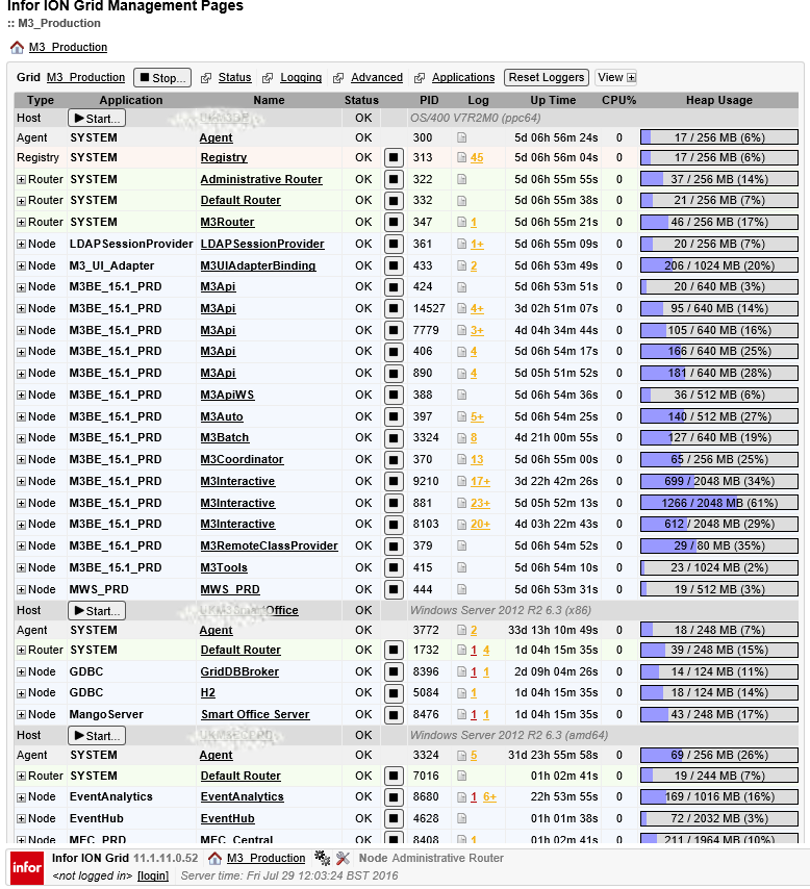Expand the View options control
810x889 pixels.
tap(617, 77)
